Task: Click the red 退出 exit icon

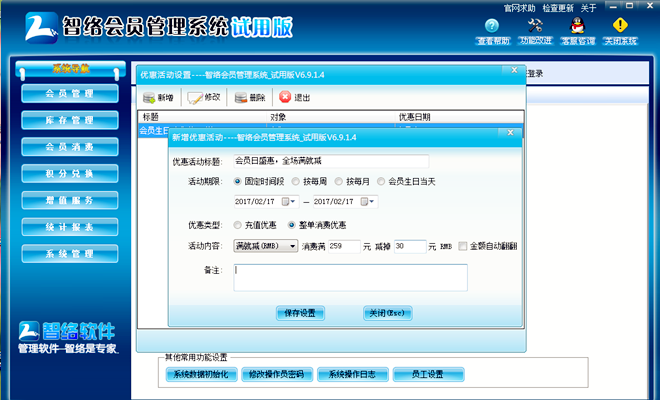Action: (x=285, y=97)
